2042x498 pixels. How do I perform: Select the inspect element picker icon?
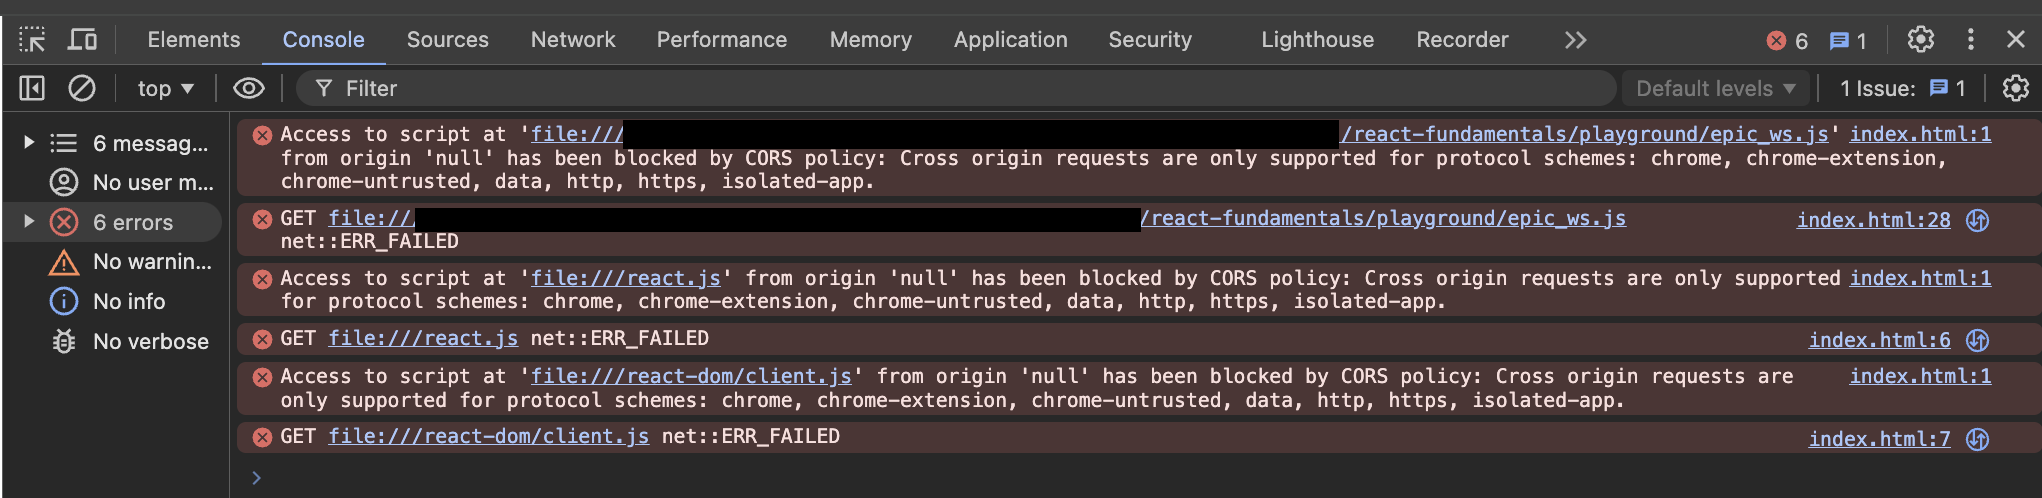click(x=32, y=40)
